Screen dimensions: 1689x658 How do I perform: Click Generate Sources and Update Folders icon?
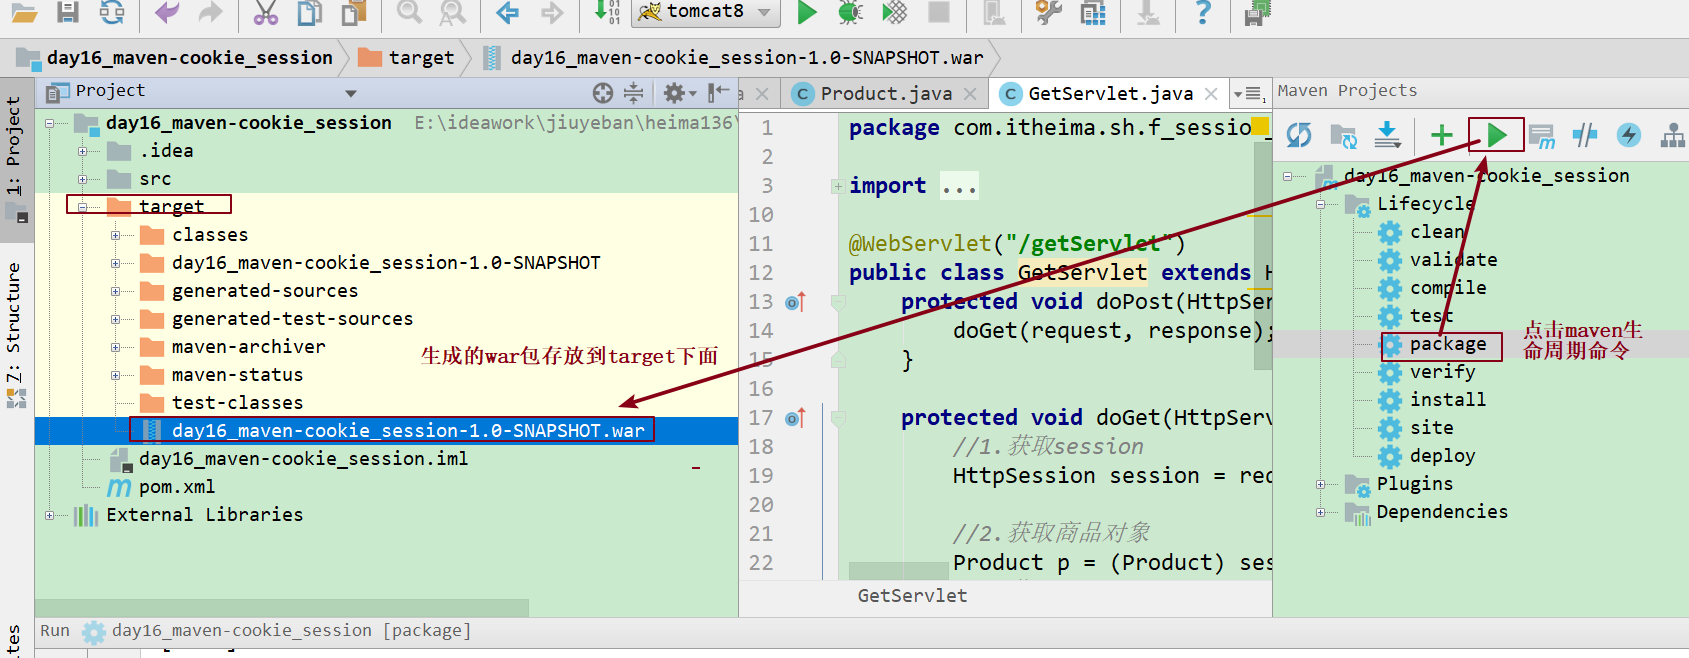click(x=1343, y=135)
